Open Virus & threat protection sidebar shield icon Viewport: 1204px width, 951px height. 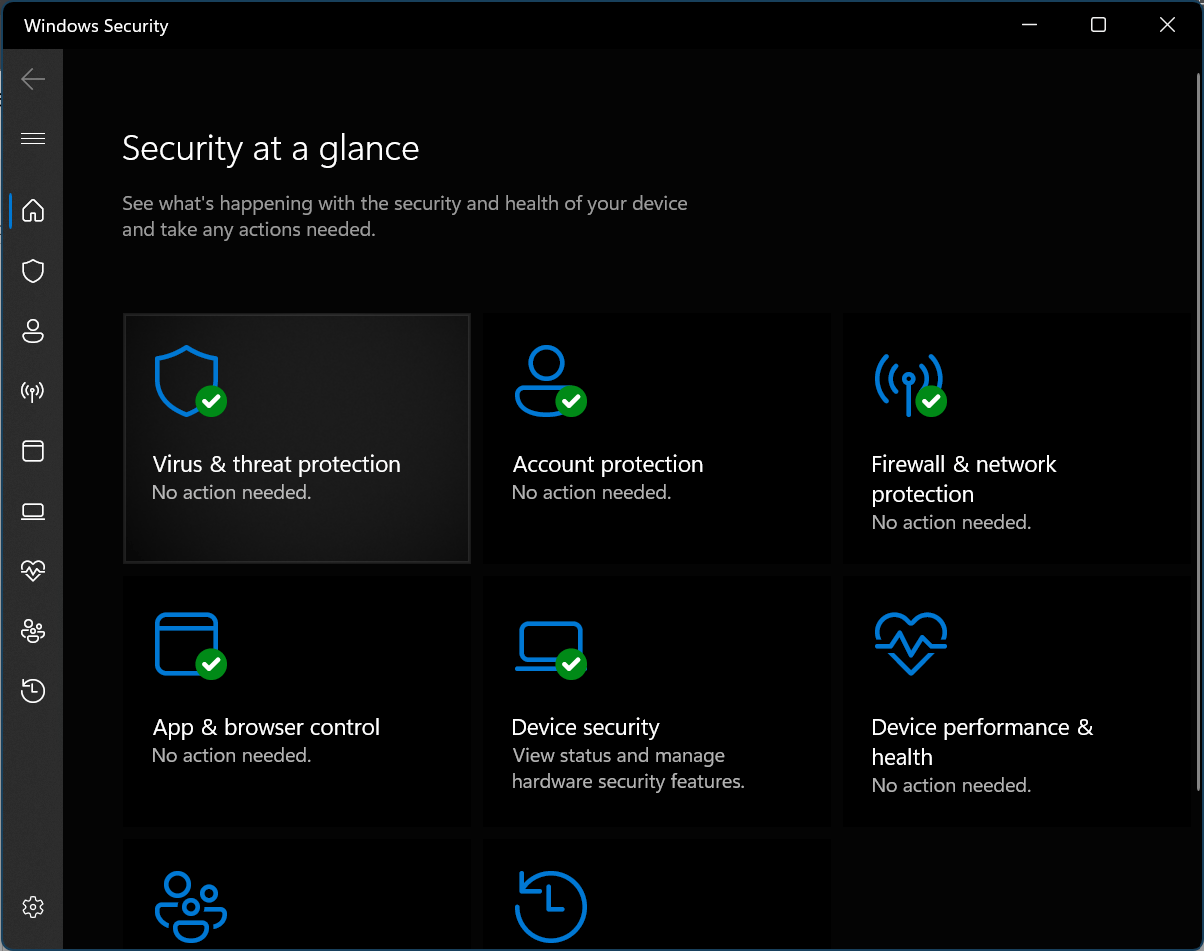tap(33, 271)
